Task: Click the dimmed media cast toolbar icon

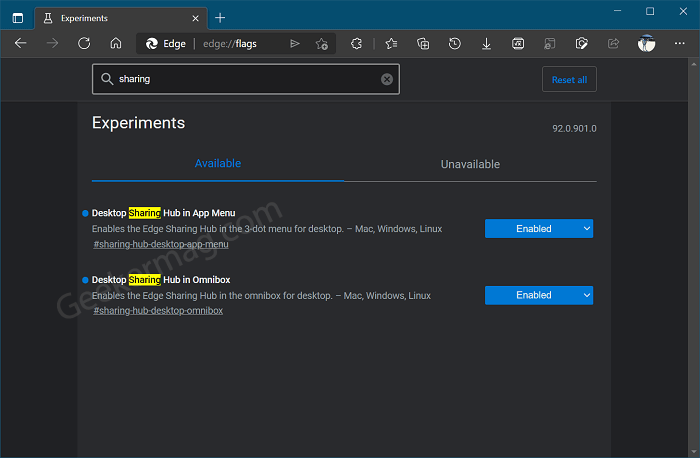Action: [550, 43]
